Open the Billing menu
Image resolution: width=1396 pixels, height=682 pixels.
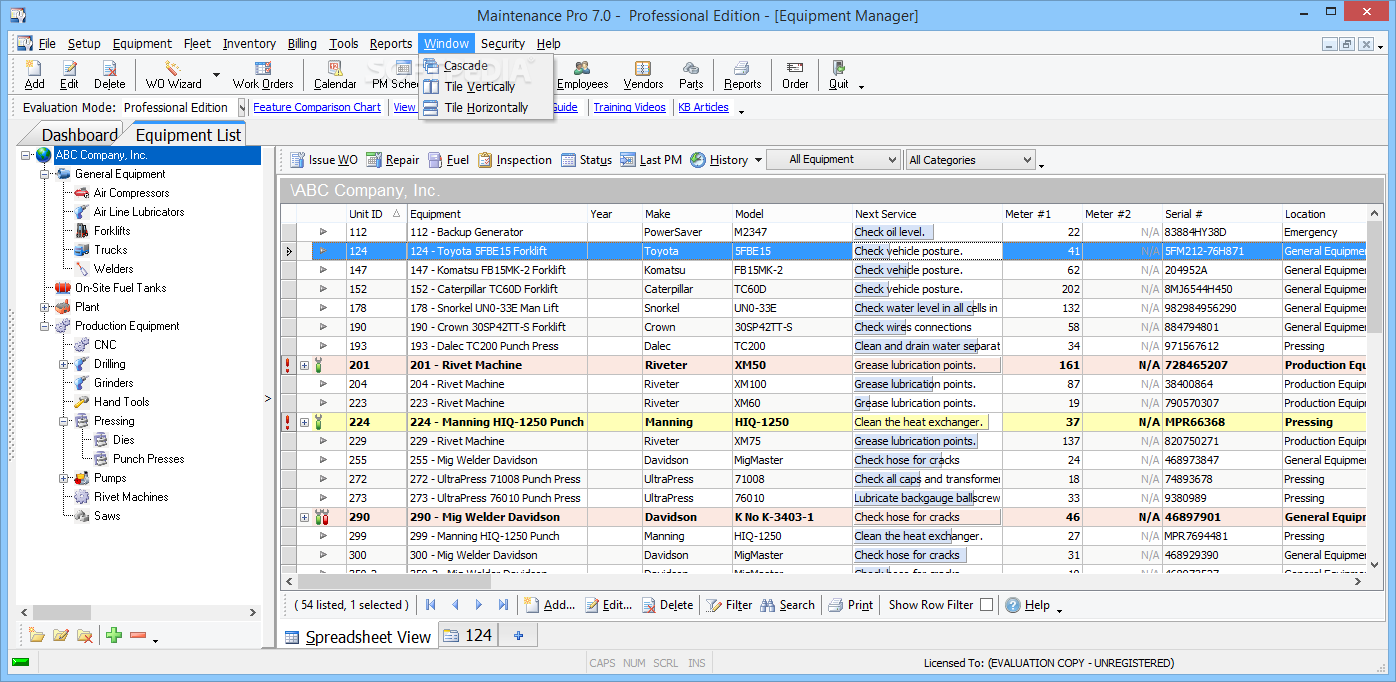(302, 43)
